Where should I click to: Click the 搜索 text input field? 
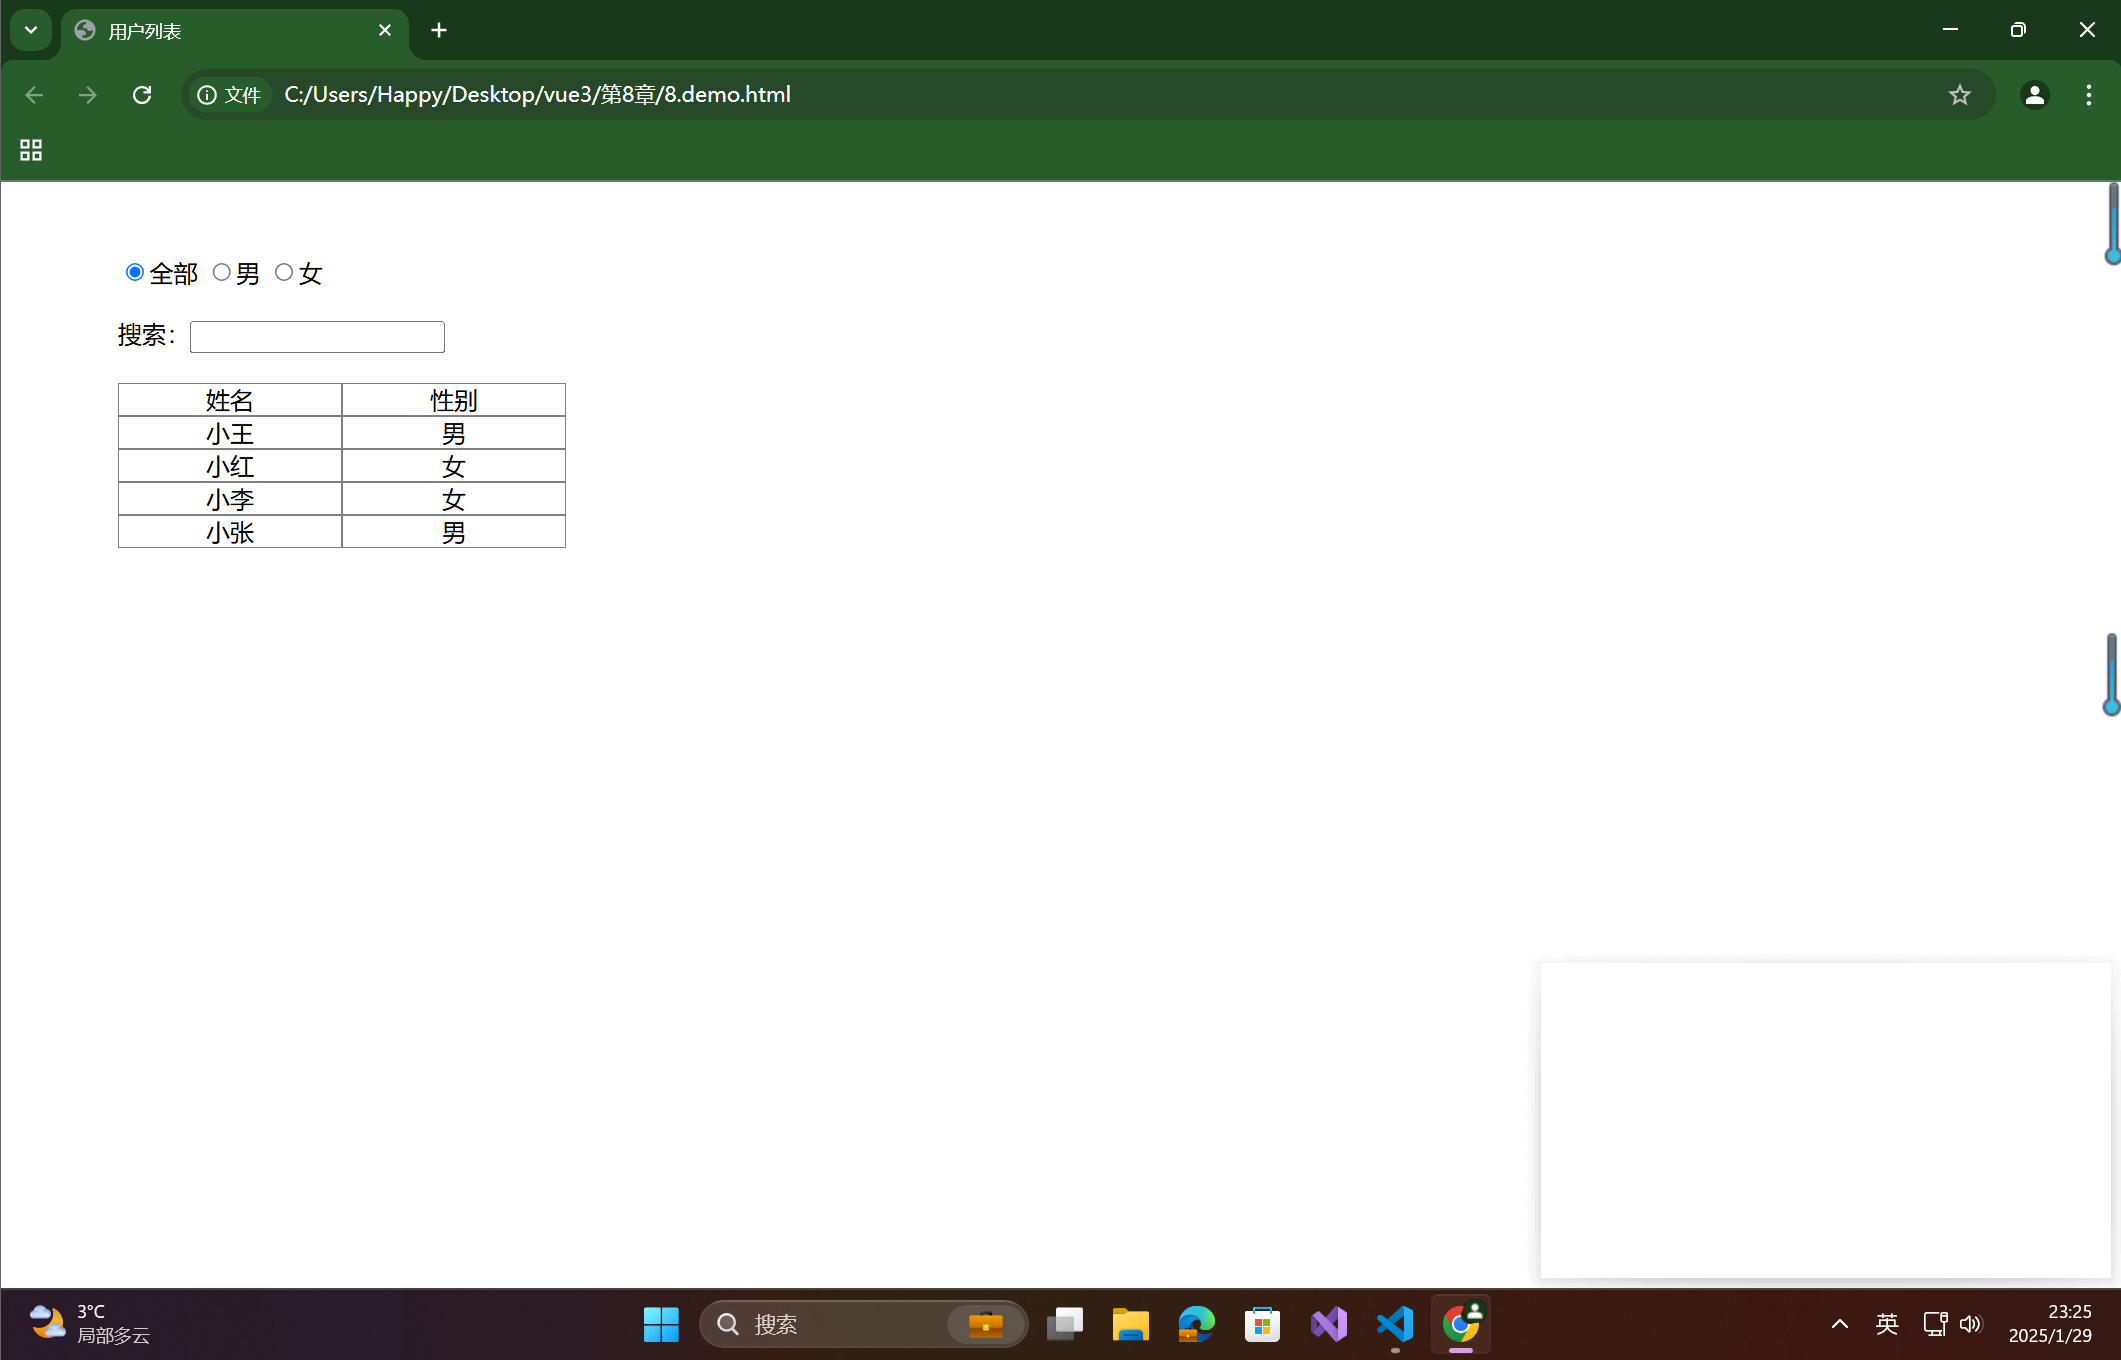coord(317,337)
